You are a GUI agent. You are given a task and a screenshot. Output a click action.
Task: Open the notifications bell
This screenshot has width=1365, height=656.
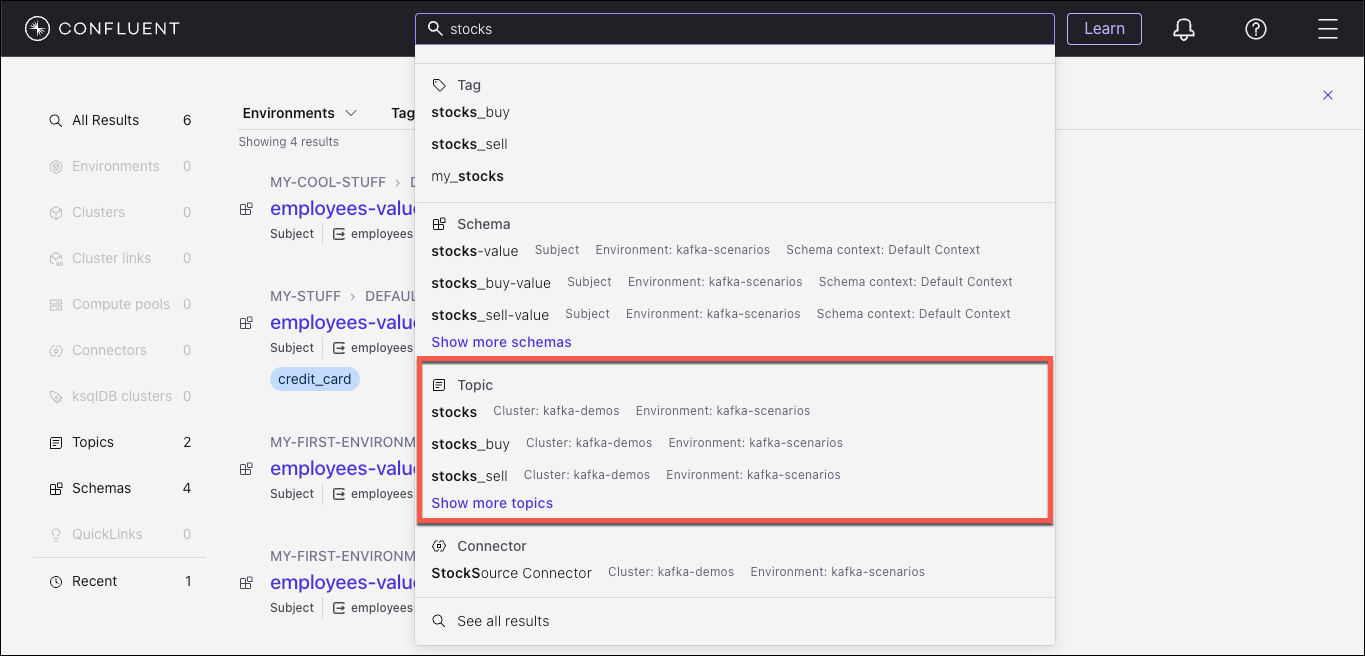pyautogui.click(x=1183, y=29)
